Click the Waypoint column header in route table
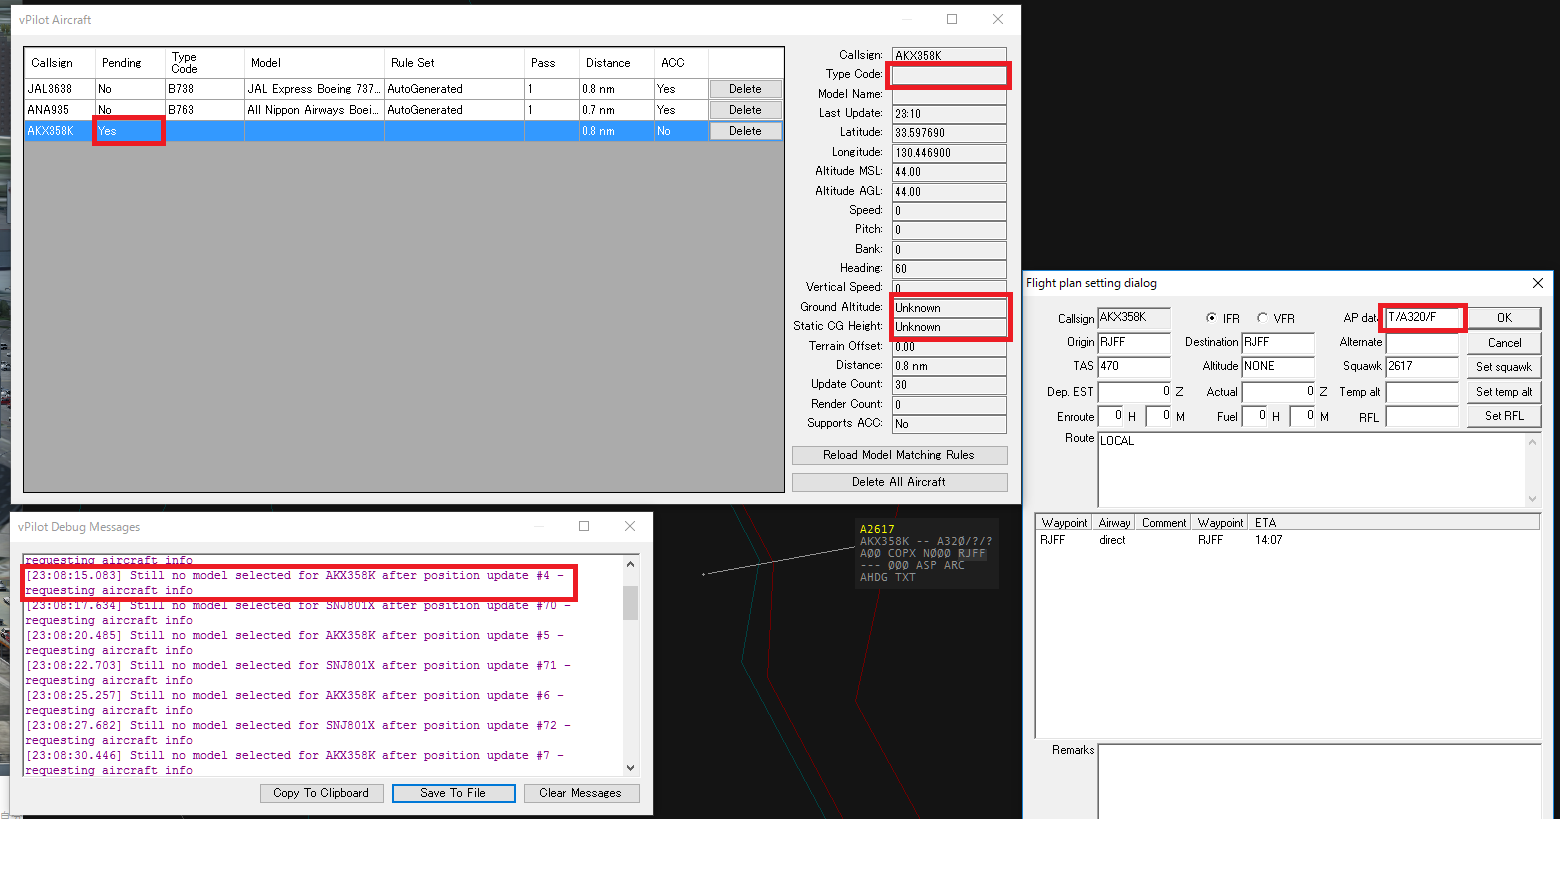The height and width of the screenshot is (875, 1560). click(1064, 523)
